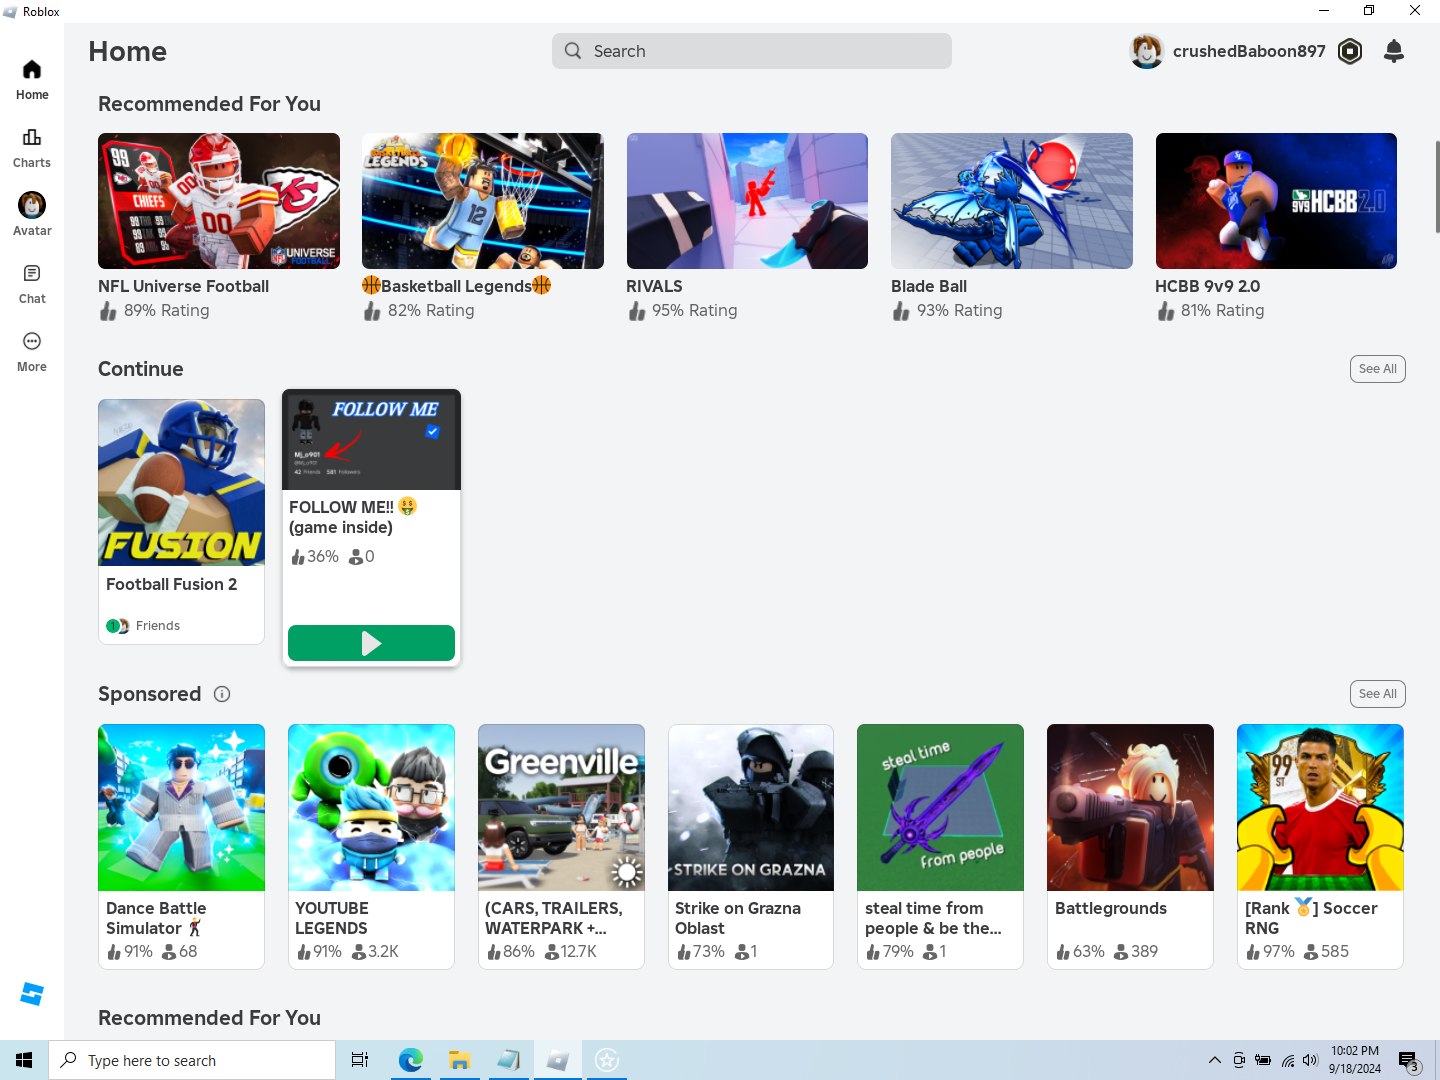Open the Blade Ball thumbnail

pos(1012,201)
